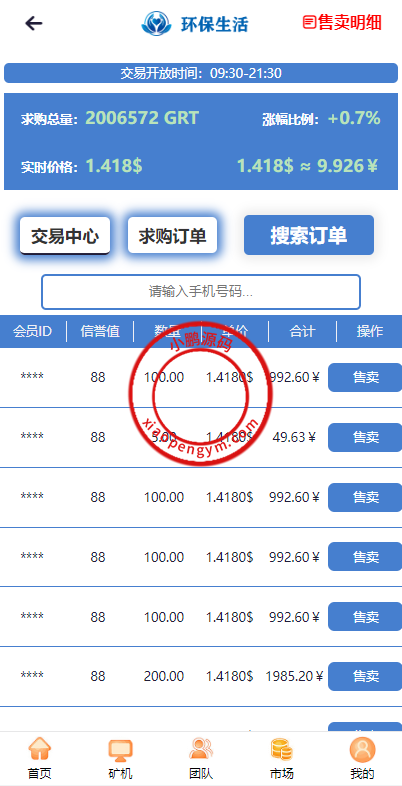Screen dimensions: 402x786
Task: Select the 市场 market coins icon
Action: coord(281,749)
